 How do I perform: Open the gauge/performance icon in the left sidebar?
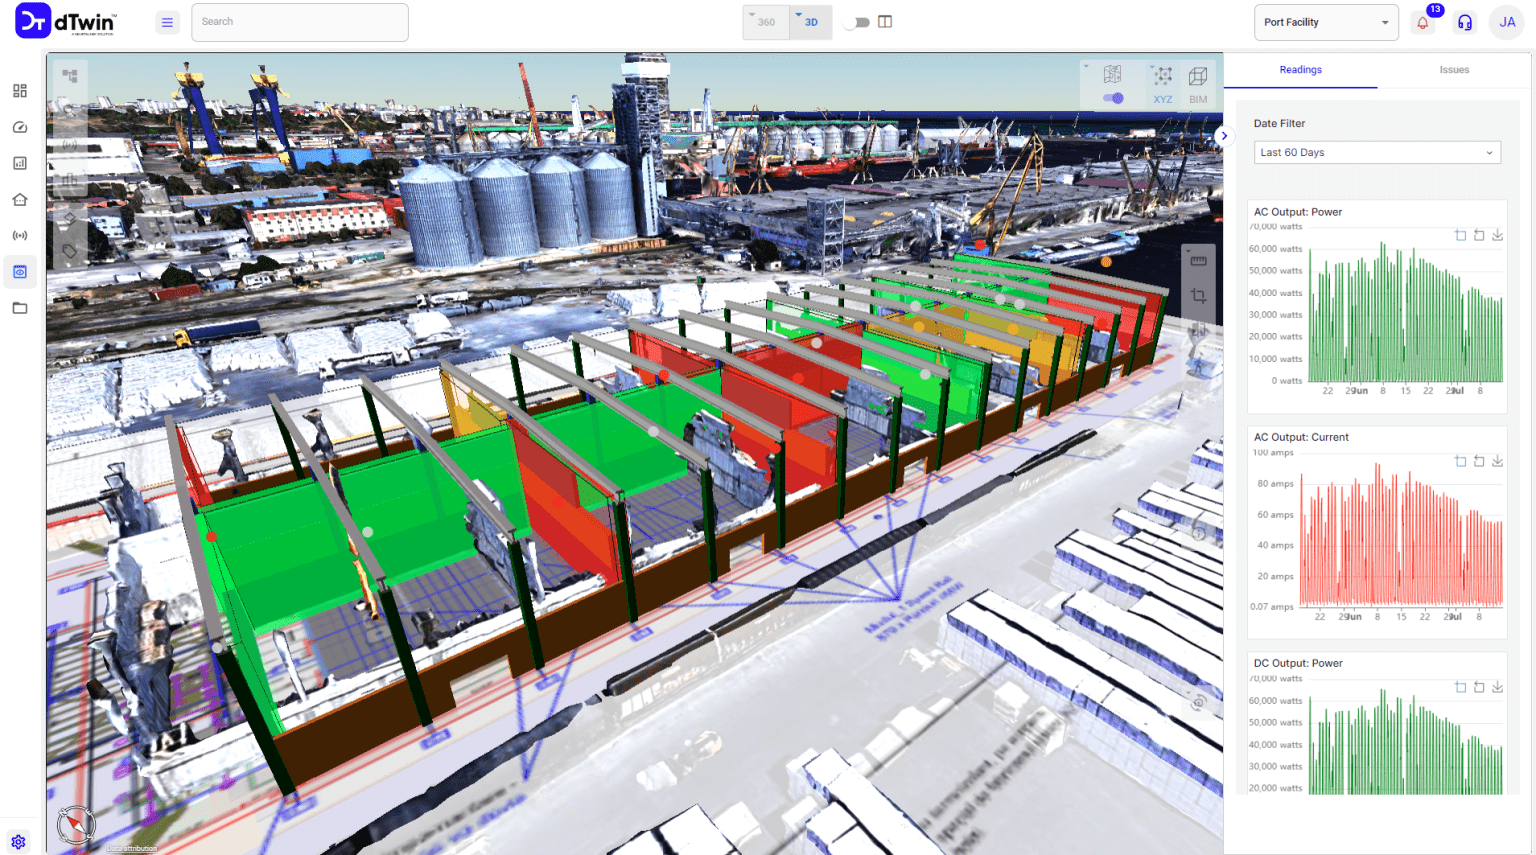(x=19, y=126)
